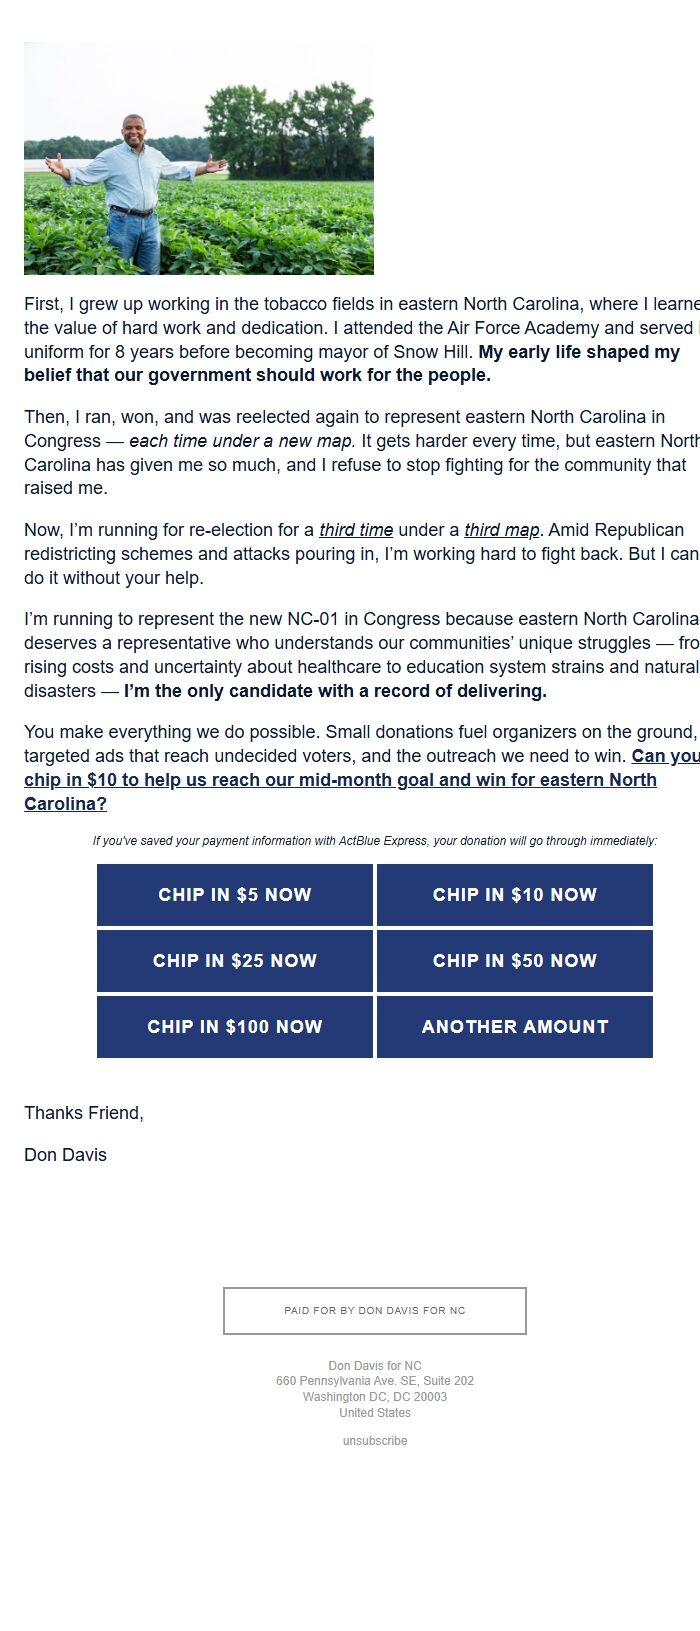This screenshot has height=1631, width=700.
Task: Click the CHIP IN $100 NOW button
Action: (234, 1026)
